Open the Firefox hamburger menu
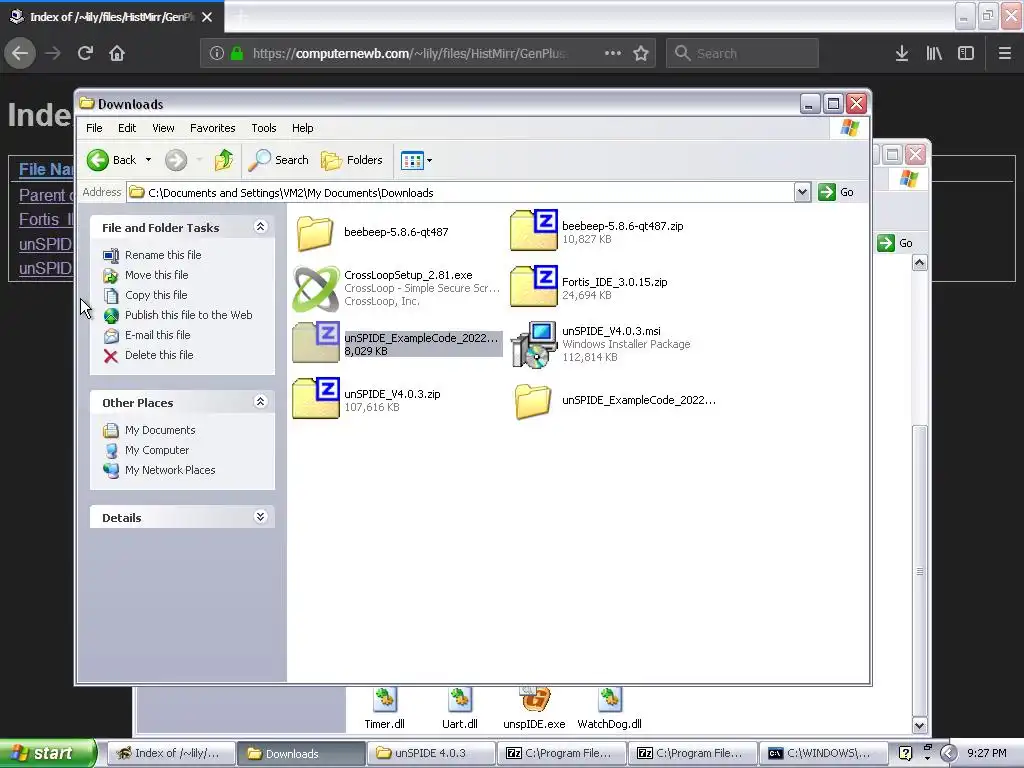The height and width of the screenshot is (768, 1024). (x=1004, y=53)
